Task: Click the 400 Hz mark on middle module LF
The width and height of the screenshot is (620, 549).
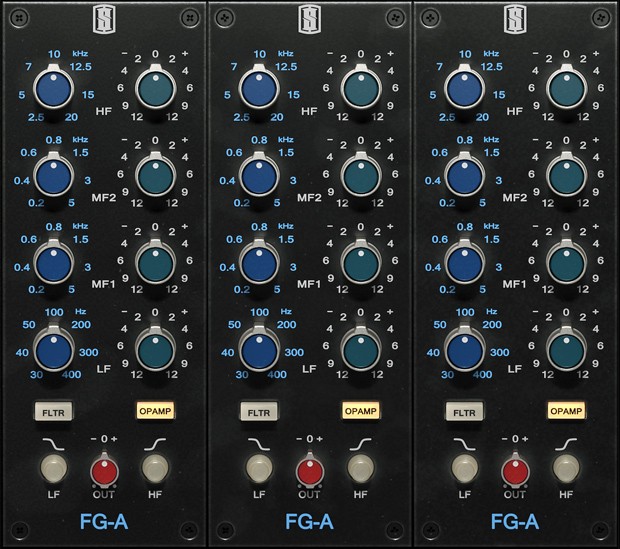Action: click(x=277, y=374)
